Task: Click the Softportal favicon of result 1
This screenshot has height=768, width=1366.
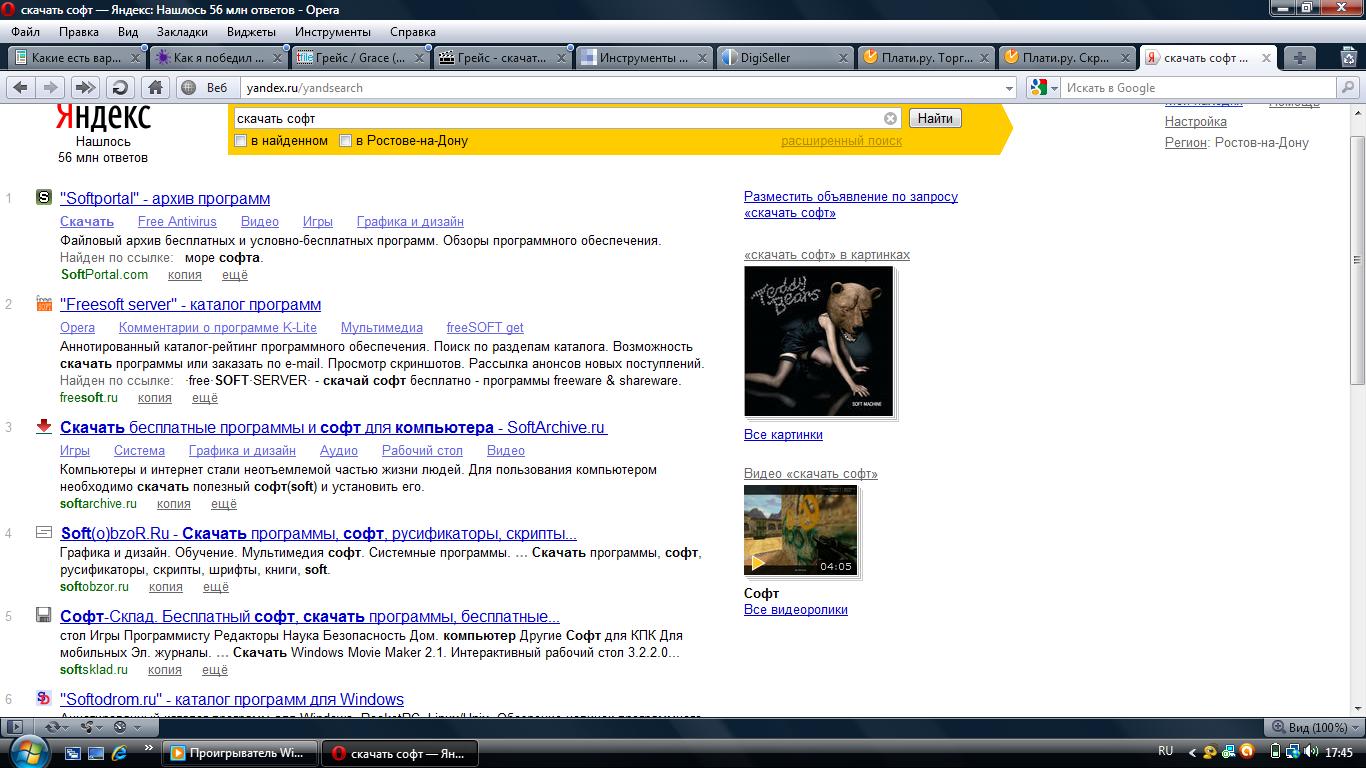Action: pyautogui.click(x=43, y=197)
